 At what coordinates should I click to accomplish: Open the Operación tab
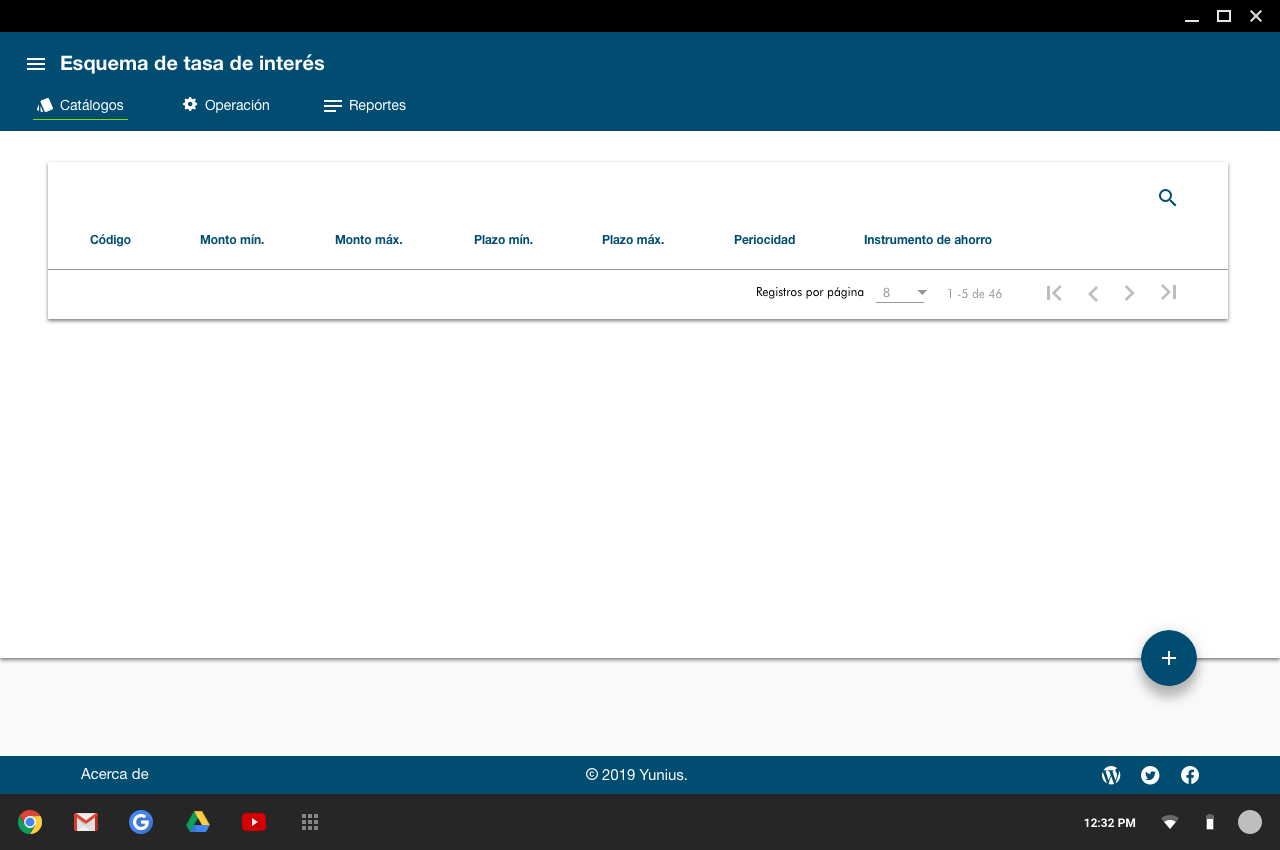(x=226, y=105)
